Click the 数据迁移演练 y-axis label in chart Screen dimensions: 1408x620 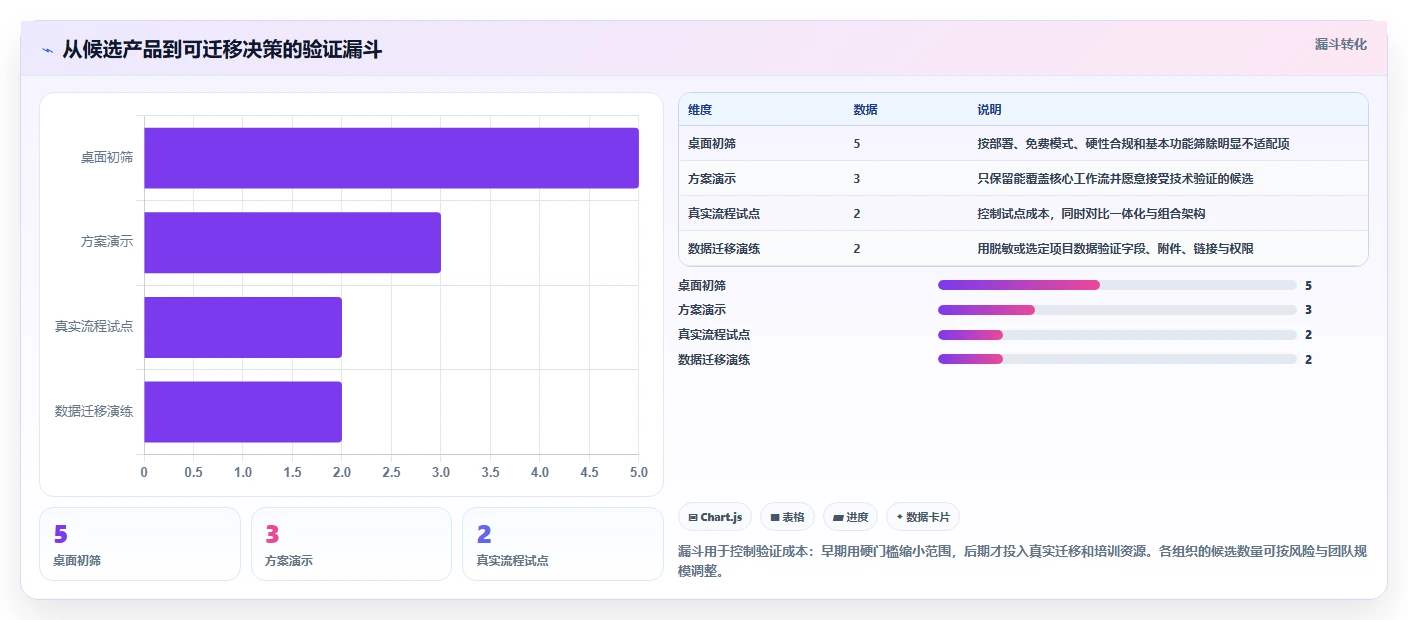[94, 412]
